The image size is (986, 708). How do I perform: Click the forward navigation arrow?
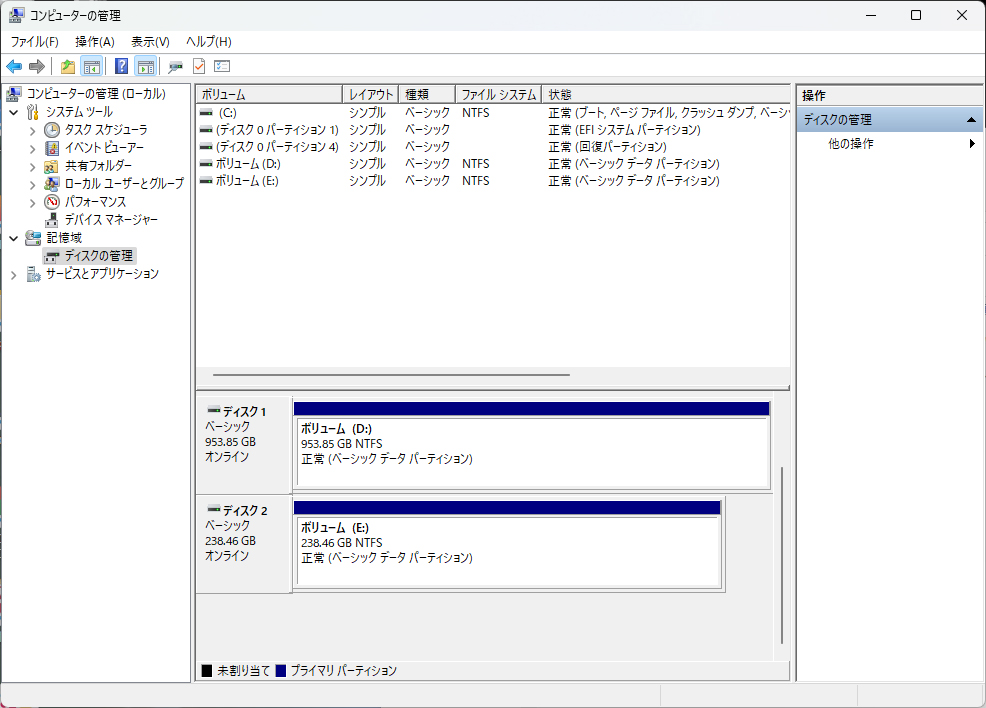pos(37,66)
